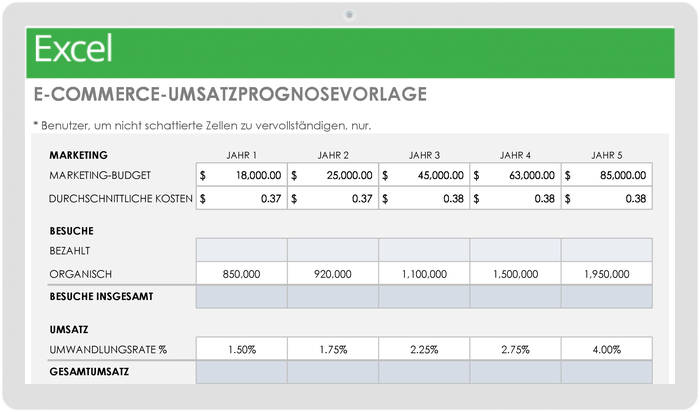
Task: Click the UMSATZ section heading
Action: 69,329
